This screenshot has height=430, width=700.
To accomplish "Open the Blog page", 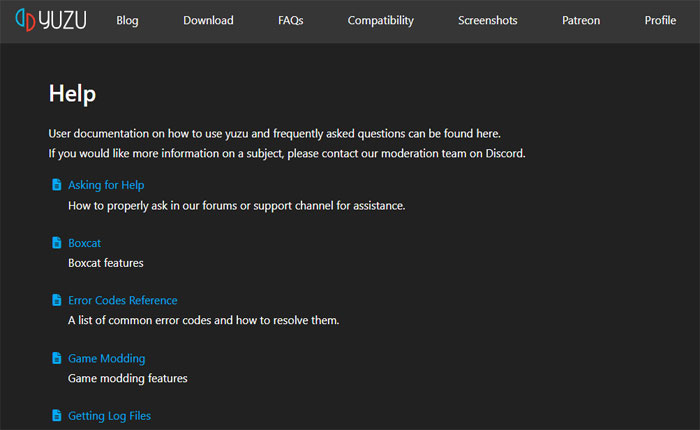I will (x=127, y=20).
